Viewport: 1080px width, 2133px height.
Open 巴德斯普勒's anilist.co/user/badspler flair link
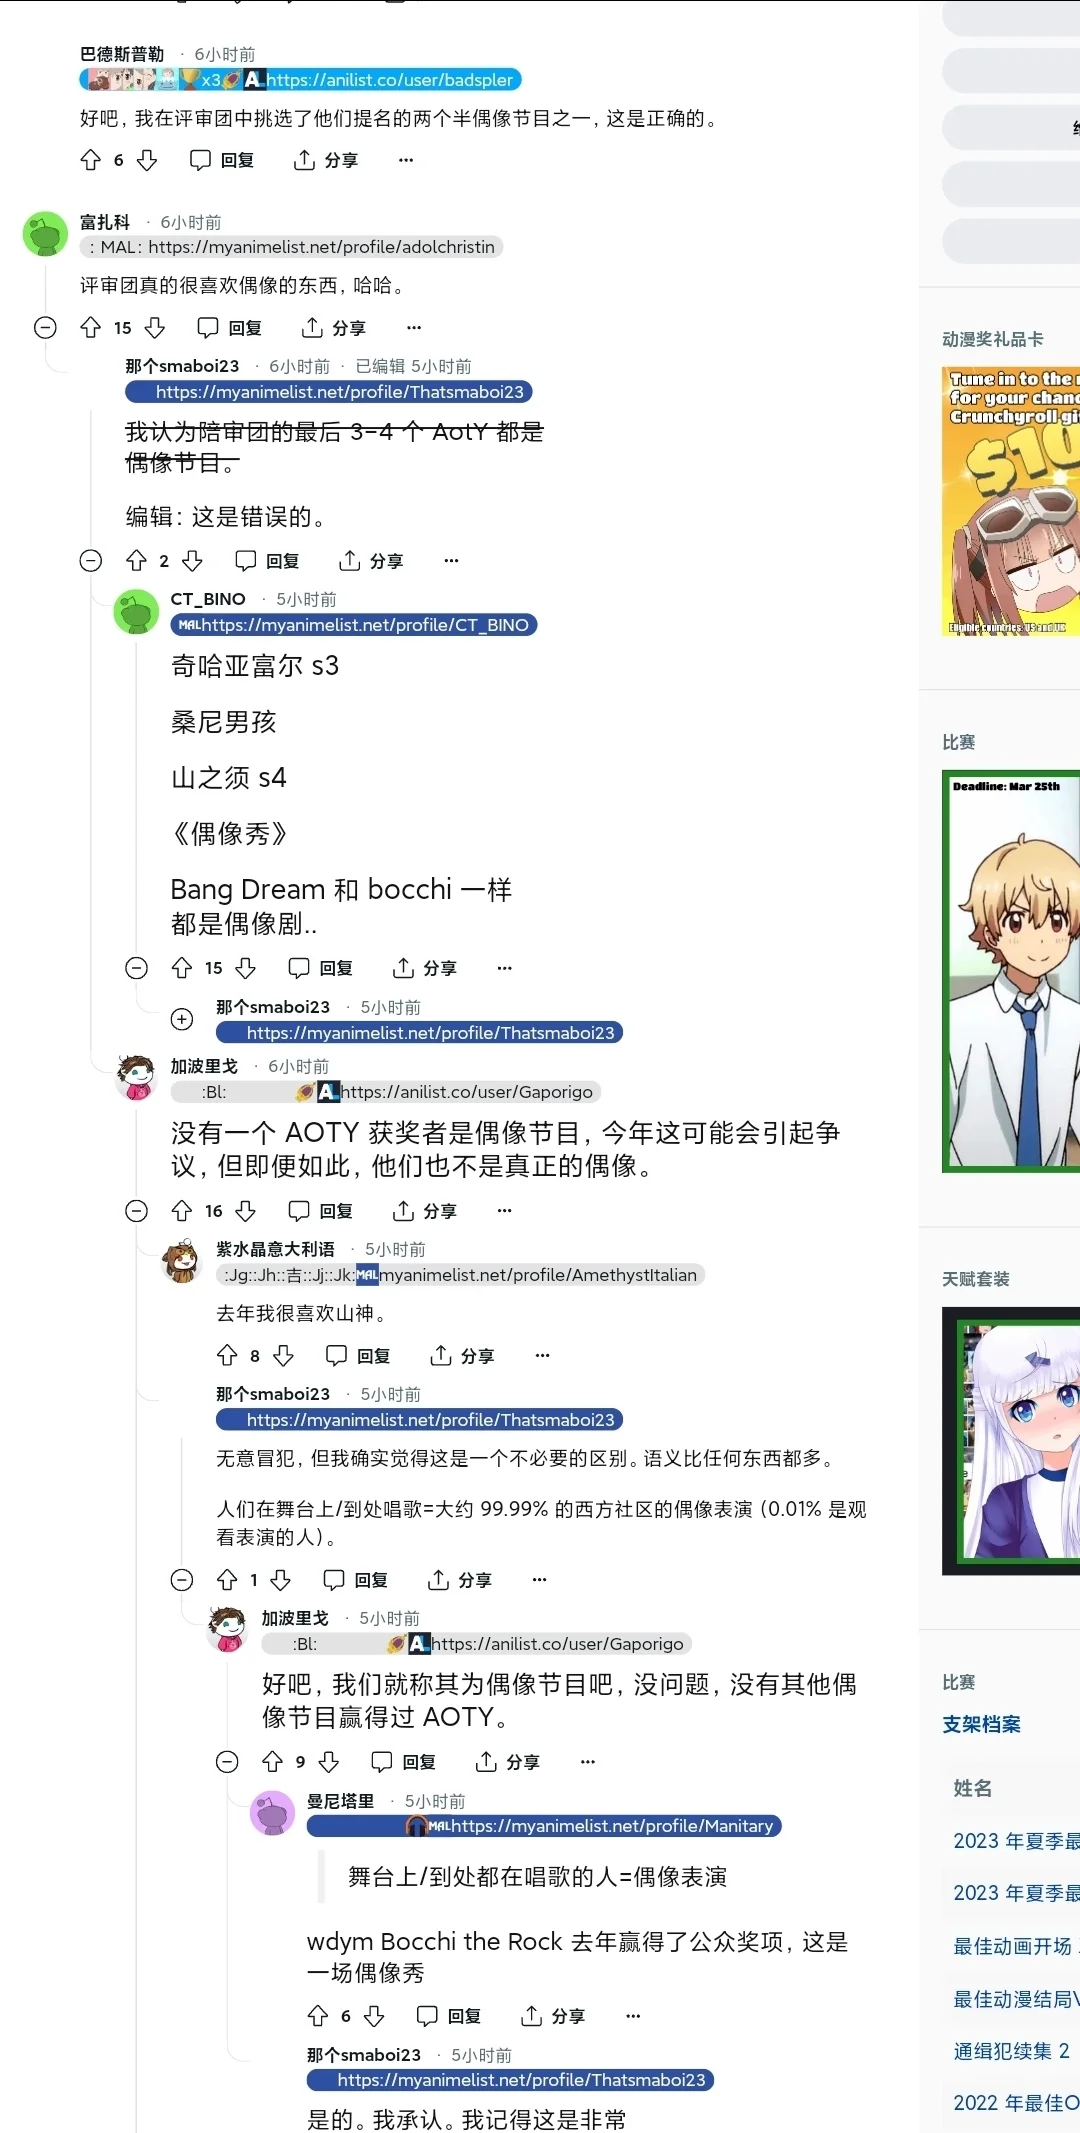tap(390, 80)
